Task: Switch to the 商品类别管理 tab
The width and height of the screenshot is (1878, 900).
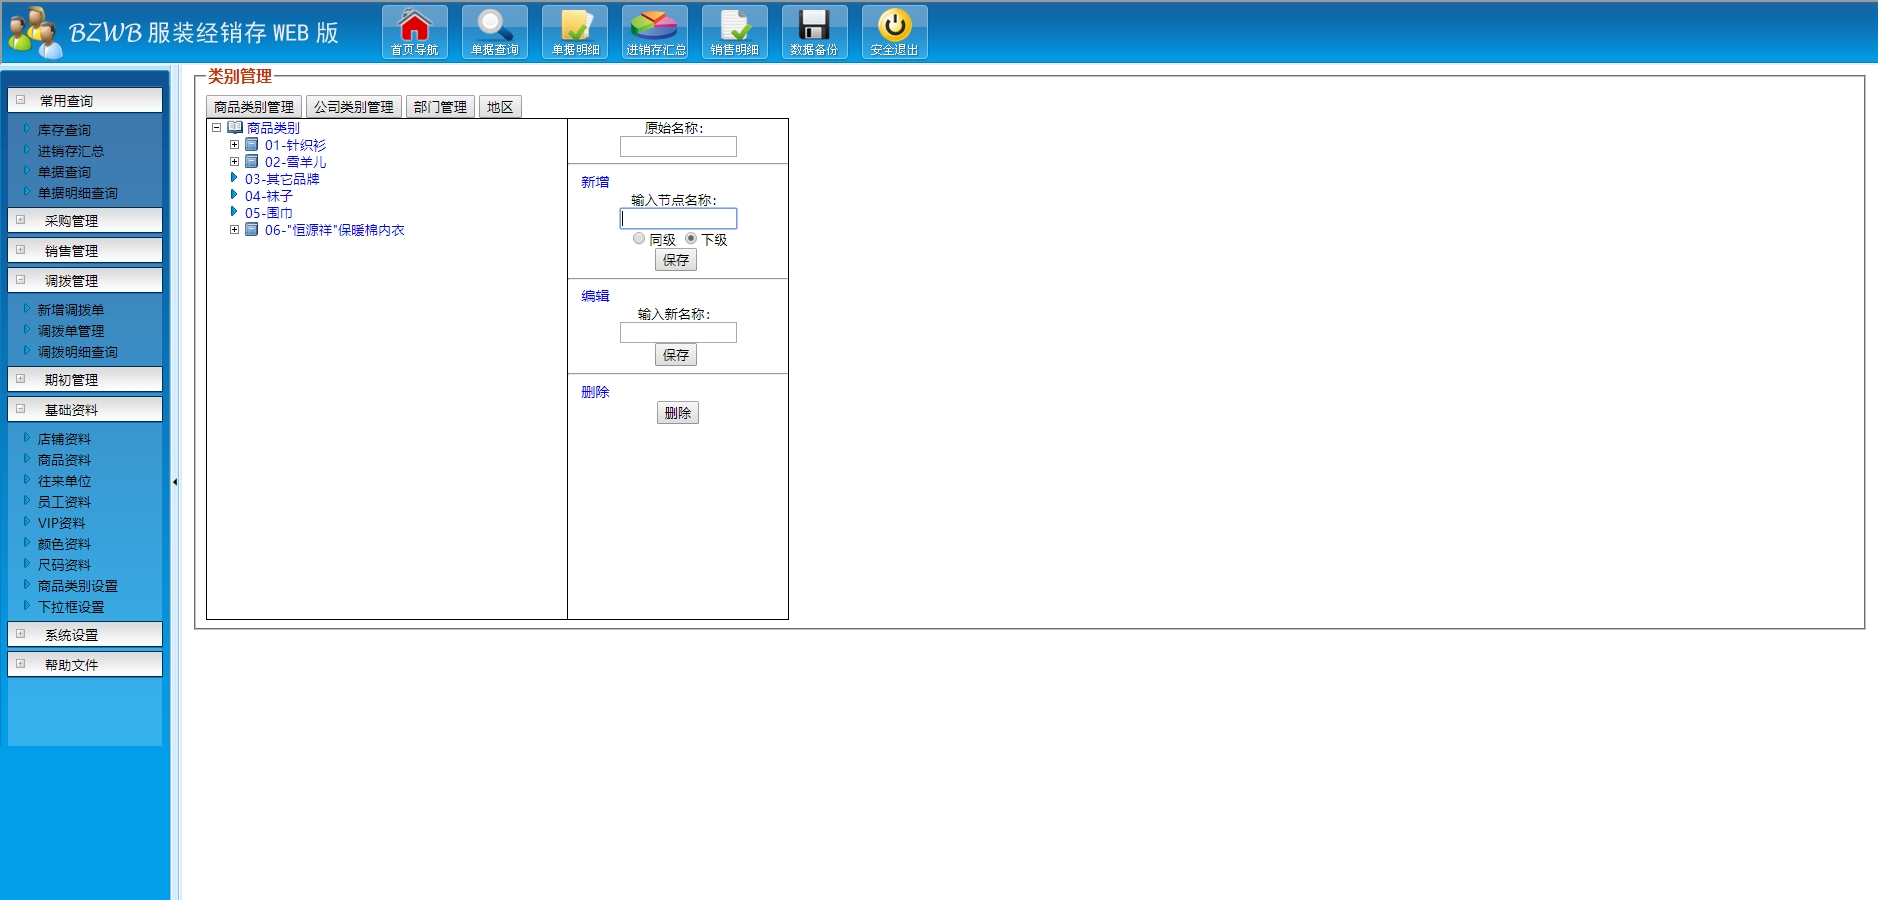Action: 254,107
